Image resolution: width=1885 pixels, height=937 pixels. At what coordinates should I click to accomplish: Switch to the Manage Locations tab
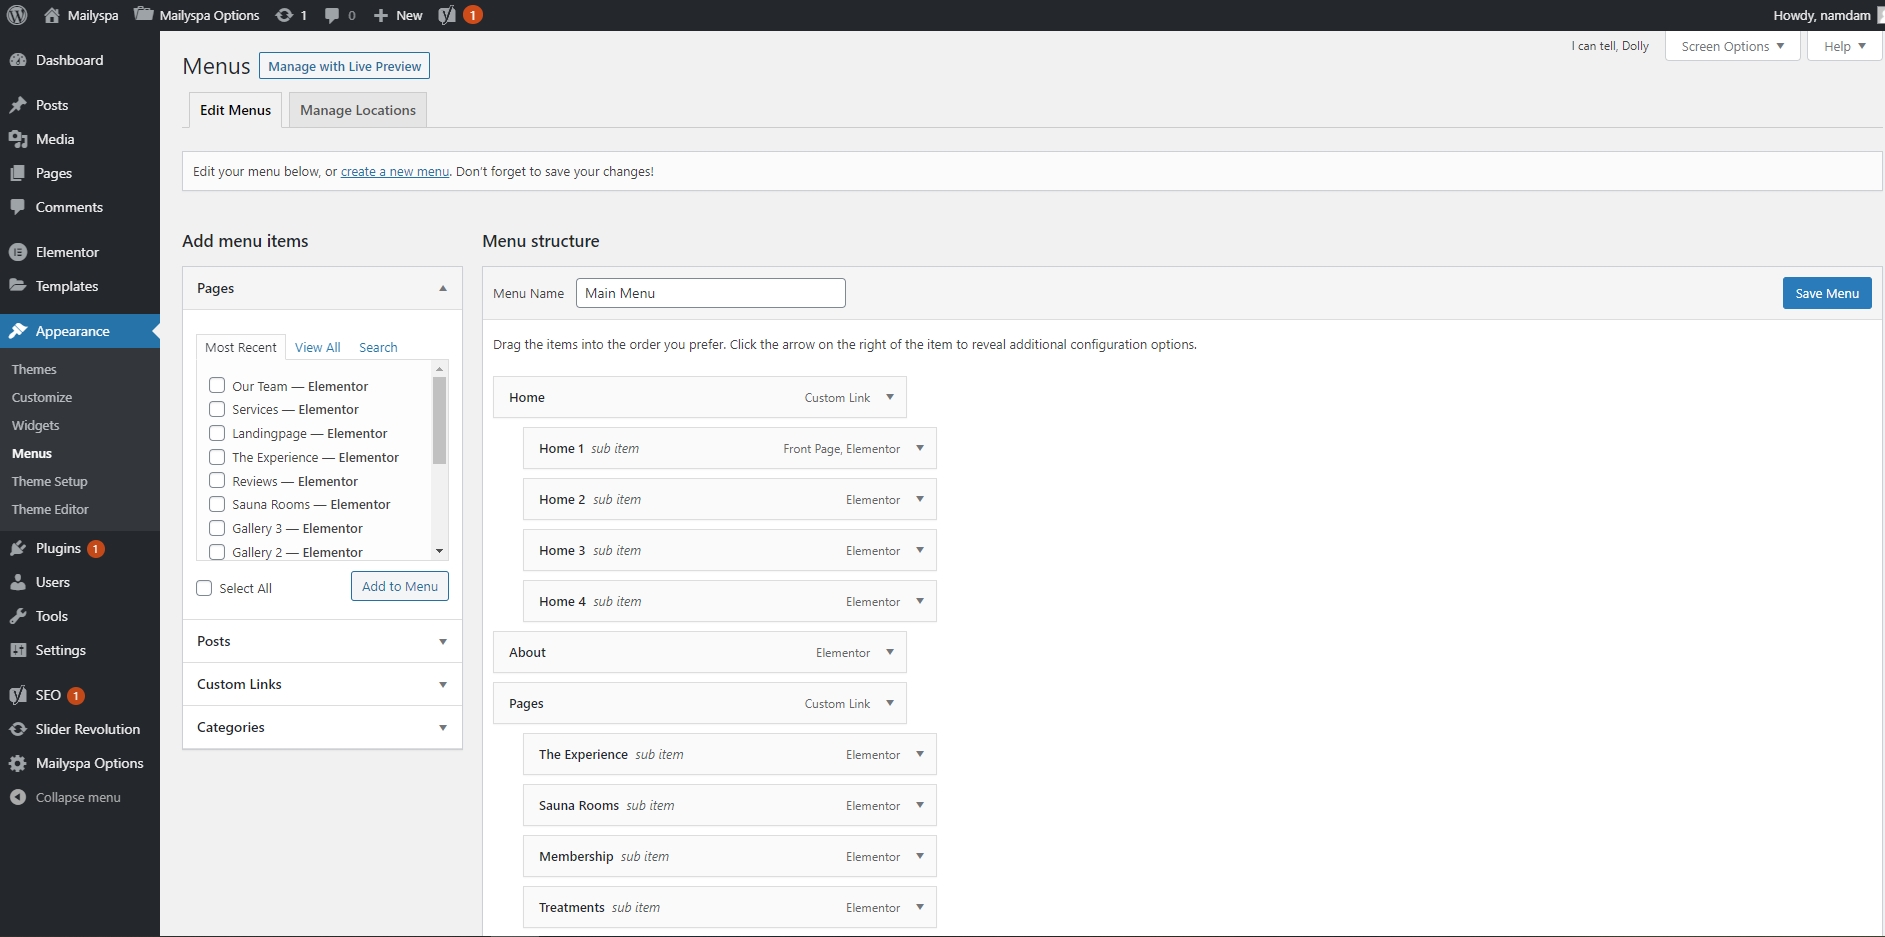[x=358, y=110]
